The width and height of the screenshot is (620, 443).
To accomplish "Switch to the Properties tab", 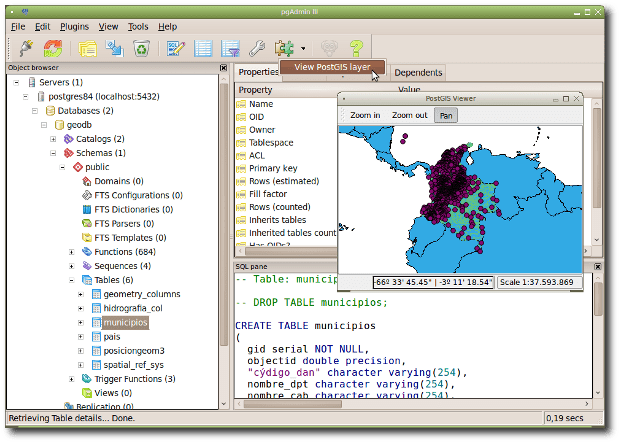I will 259,72.
